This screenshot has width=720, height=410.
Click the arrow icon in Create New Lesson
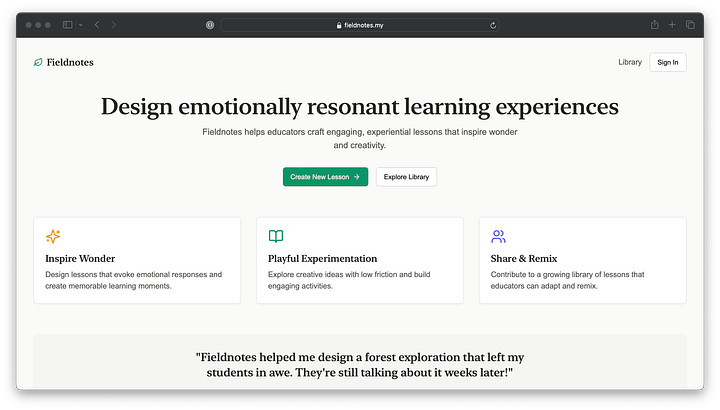point(356,177)
